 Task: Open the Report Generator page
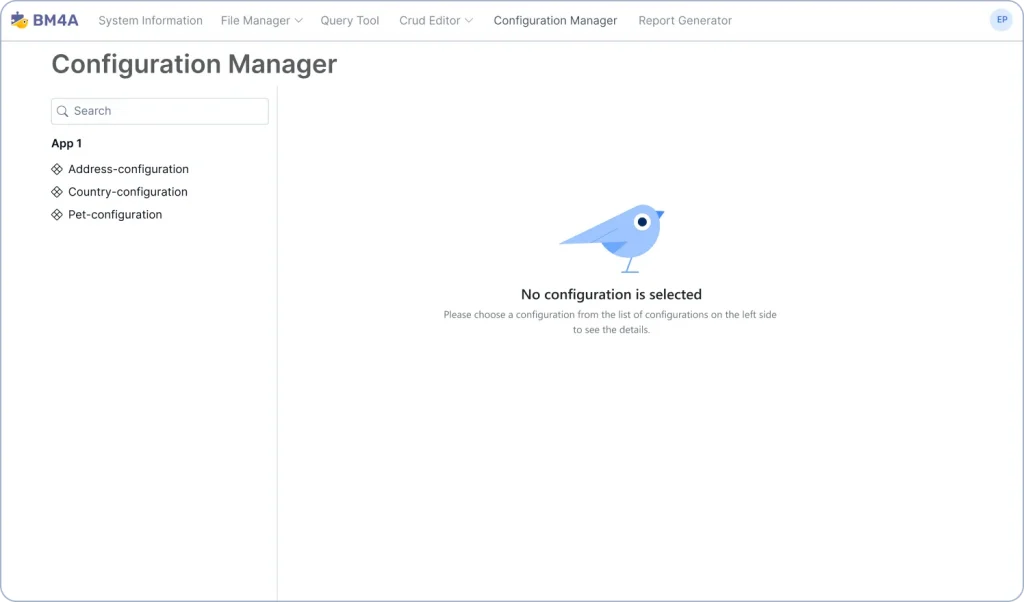tap(685, 21)
